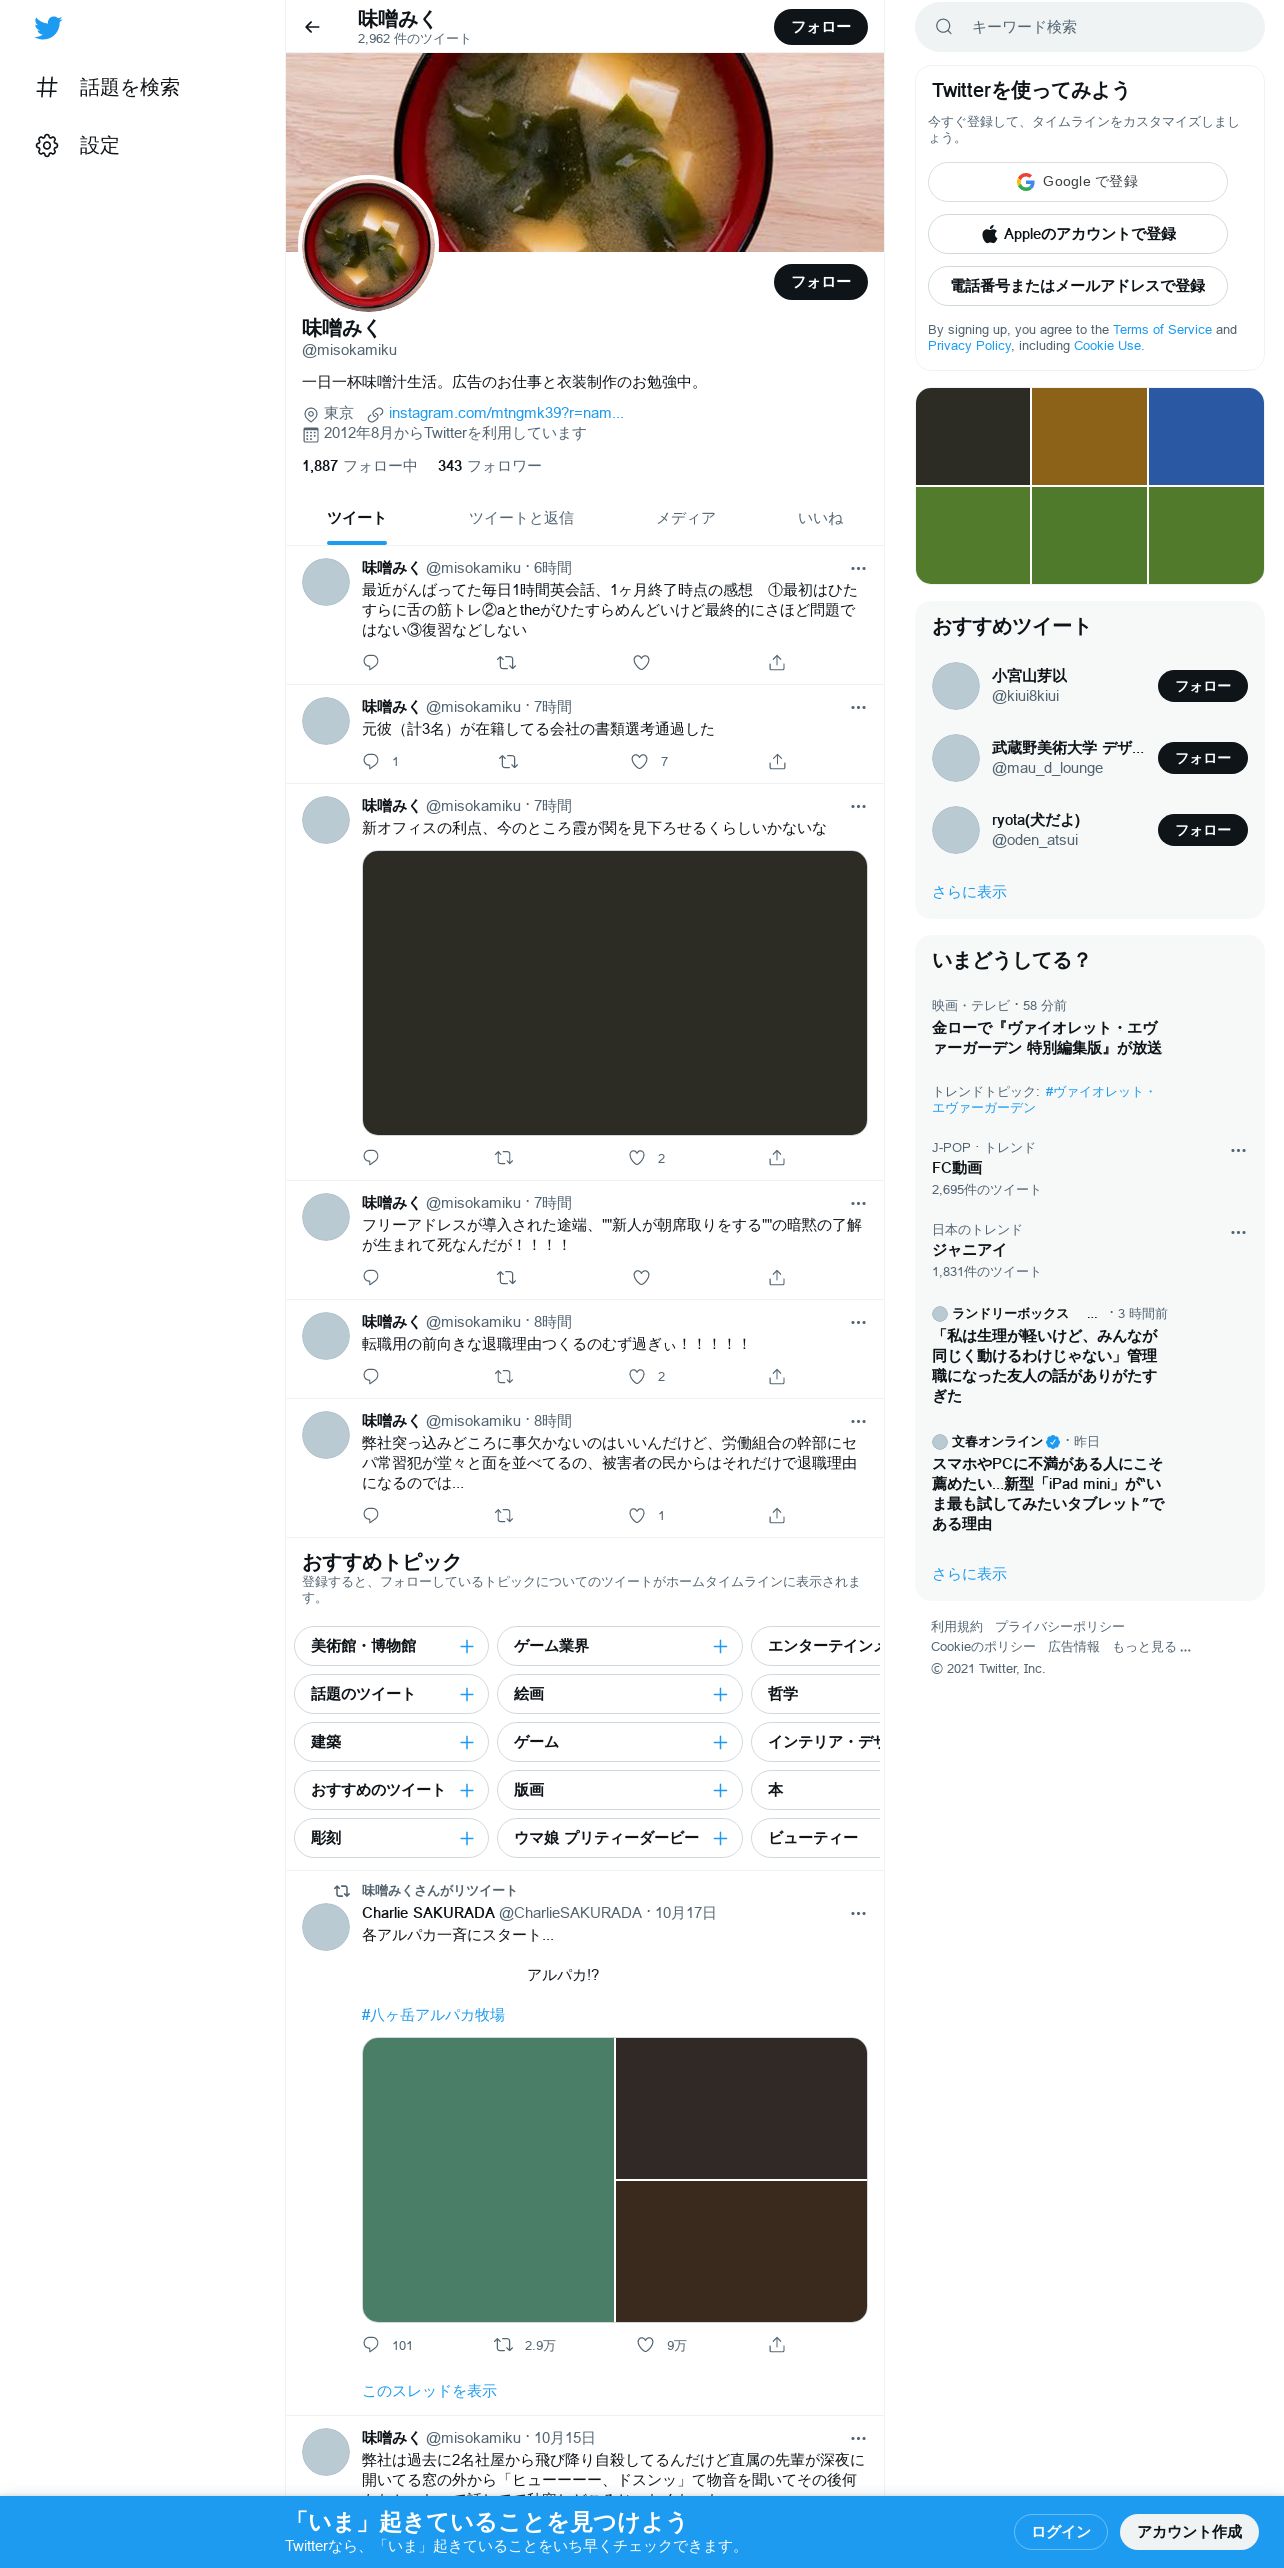
Task: Show more trends さらに表示
Action: pyautogui.click(x=969, y=1574)
